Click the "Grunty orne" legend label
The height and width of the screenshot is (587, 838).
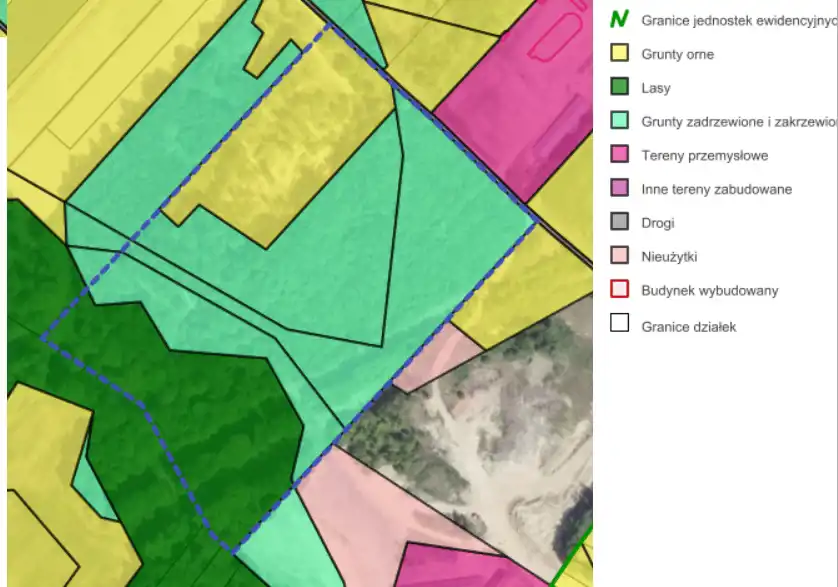point(677,54)
